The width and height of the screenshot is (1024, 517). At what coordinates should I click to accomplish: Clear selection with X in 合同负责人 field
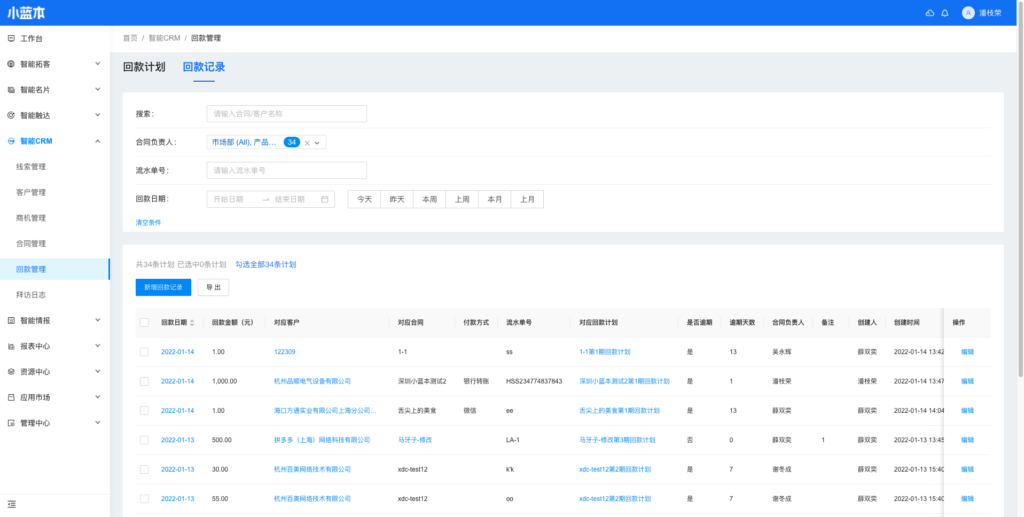[308, 143]
